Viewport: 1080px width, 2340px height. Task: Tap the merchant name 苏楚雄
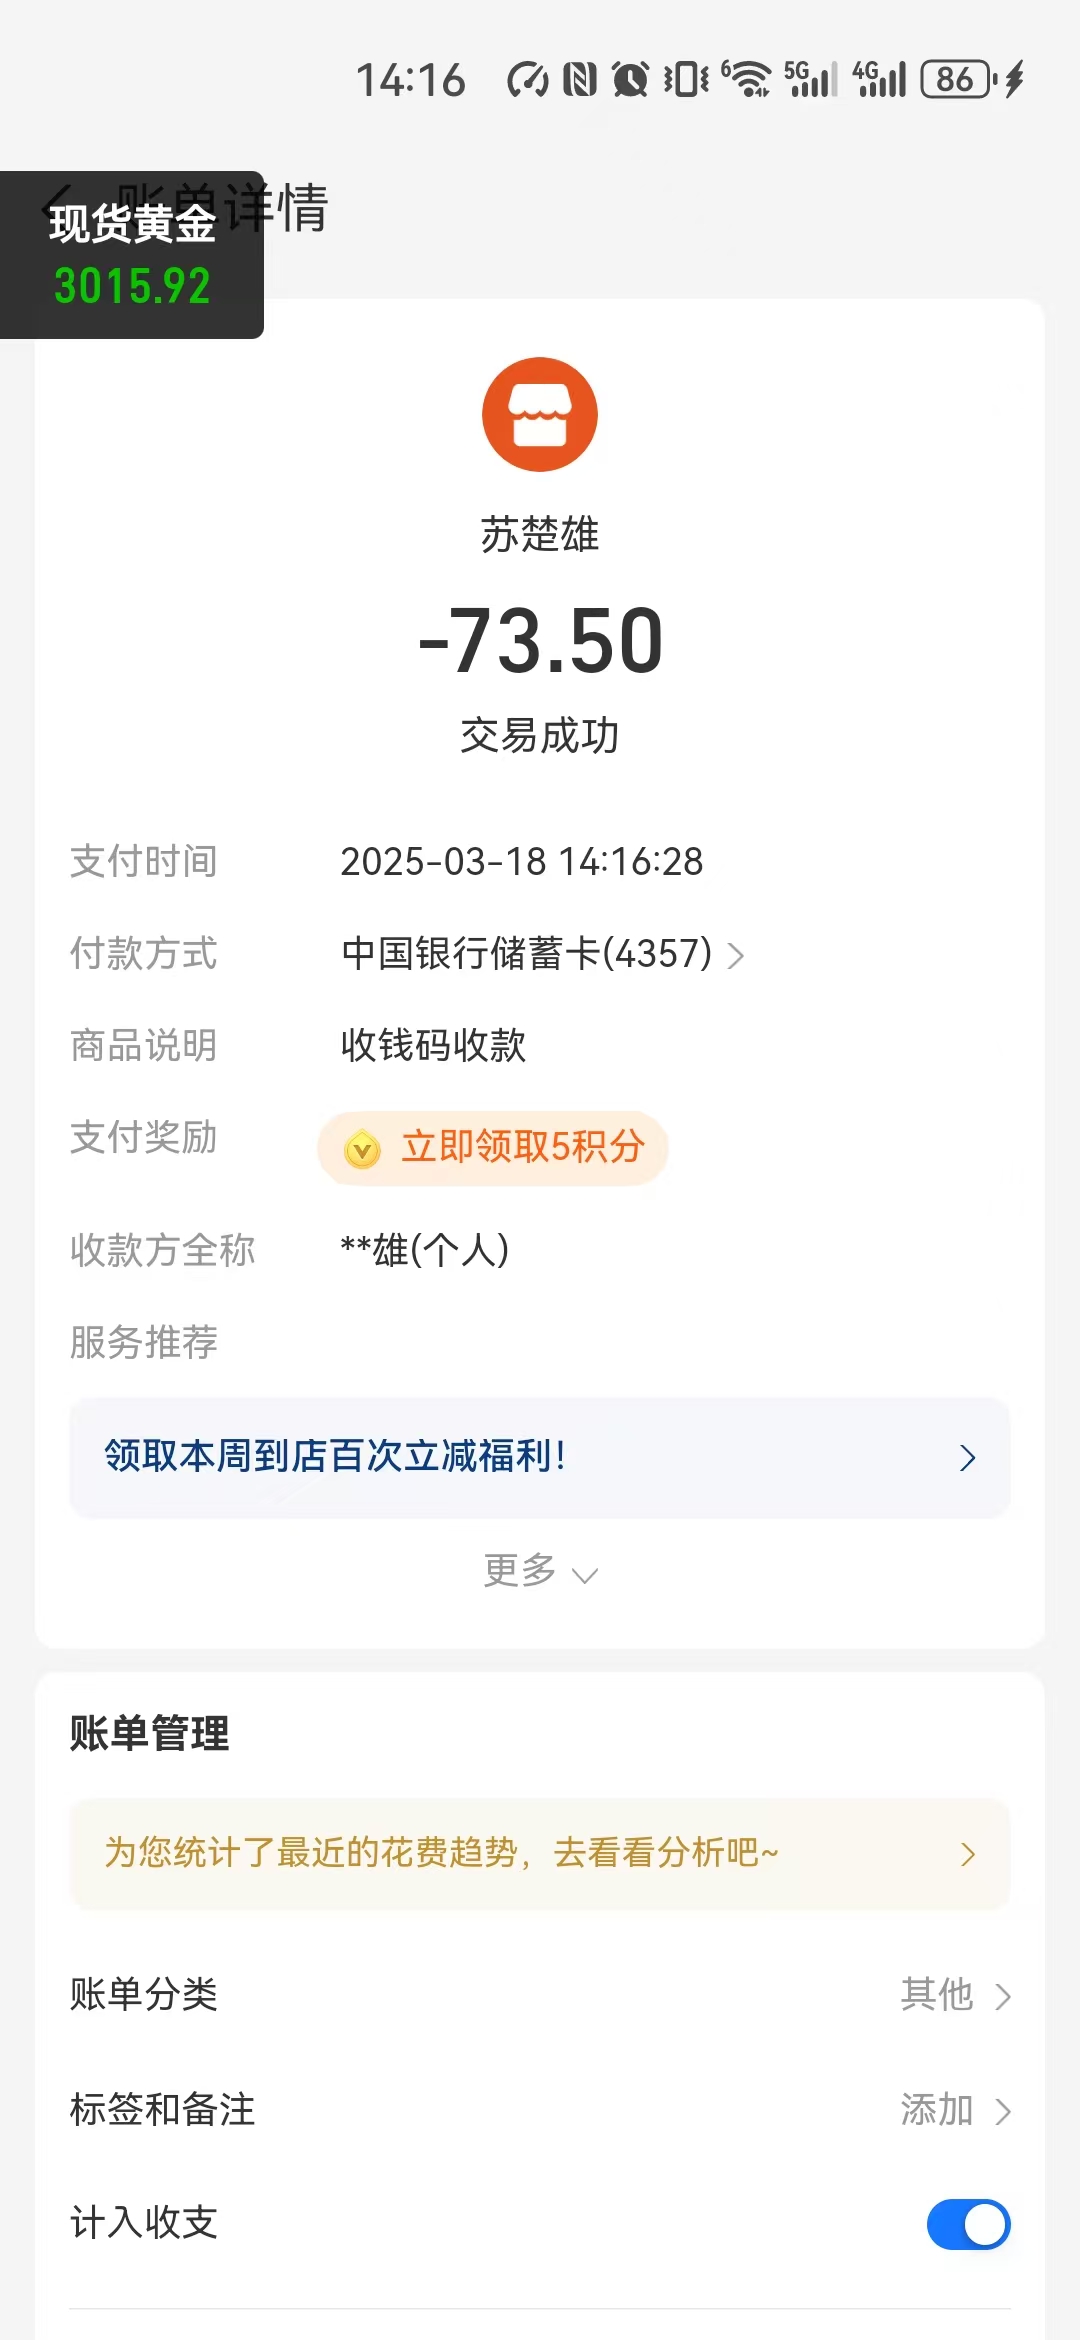point(540,534)
